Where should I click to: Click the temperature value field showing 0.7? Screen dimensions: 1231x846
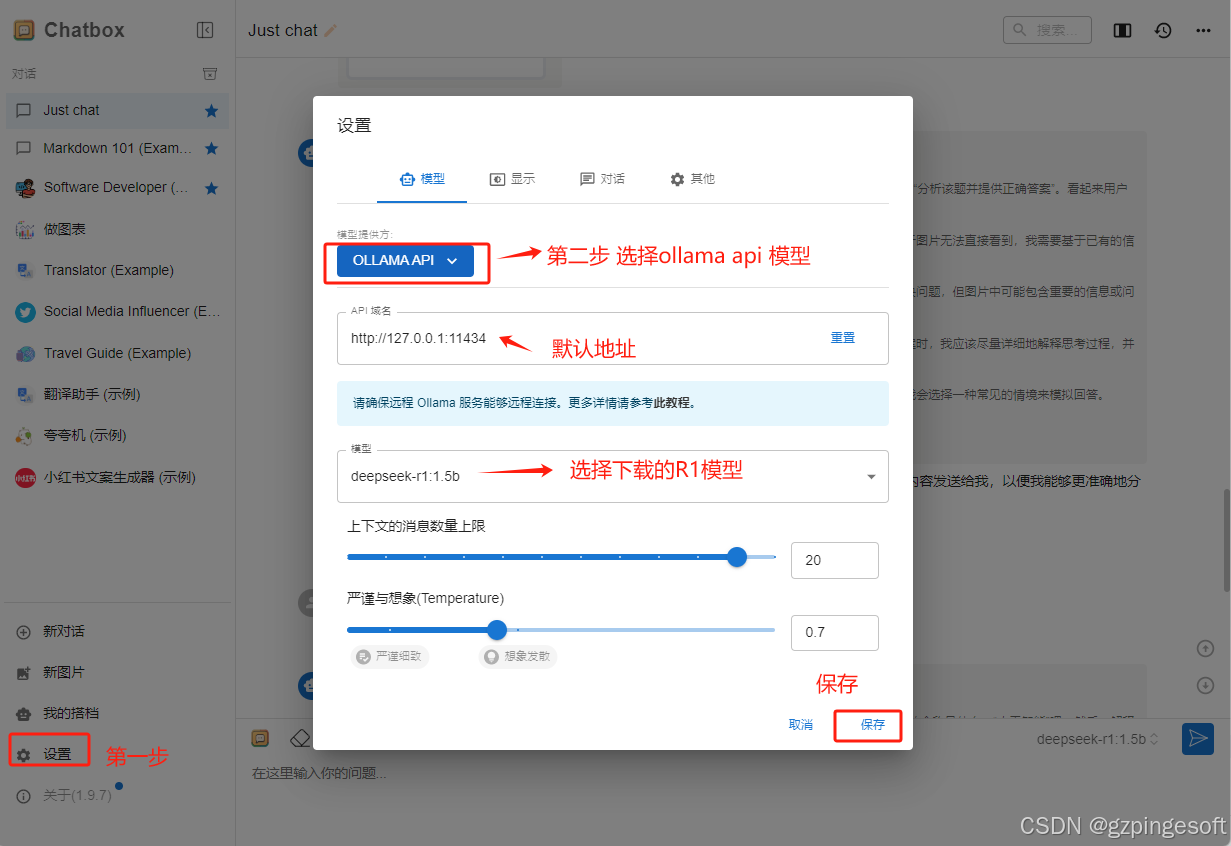coord(835,633)
